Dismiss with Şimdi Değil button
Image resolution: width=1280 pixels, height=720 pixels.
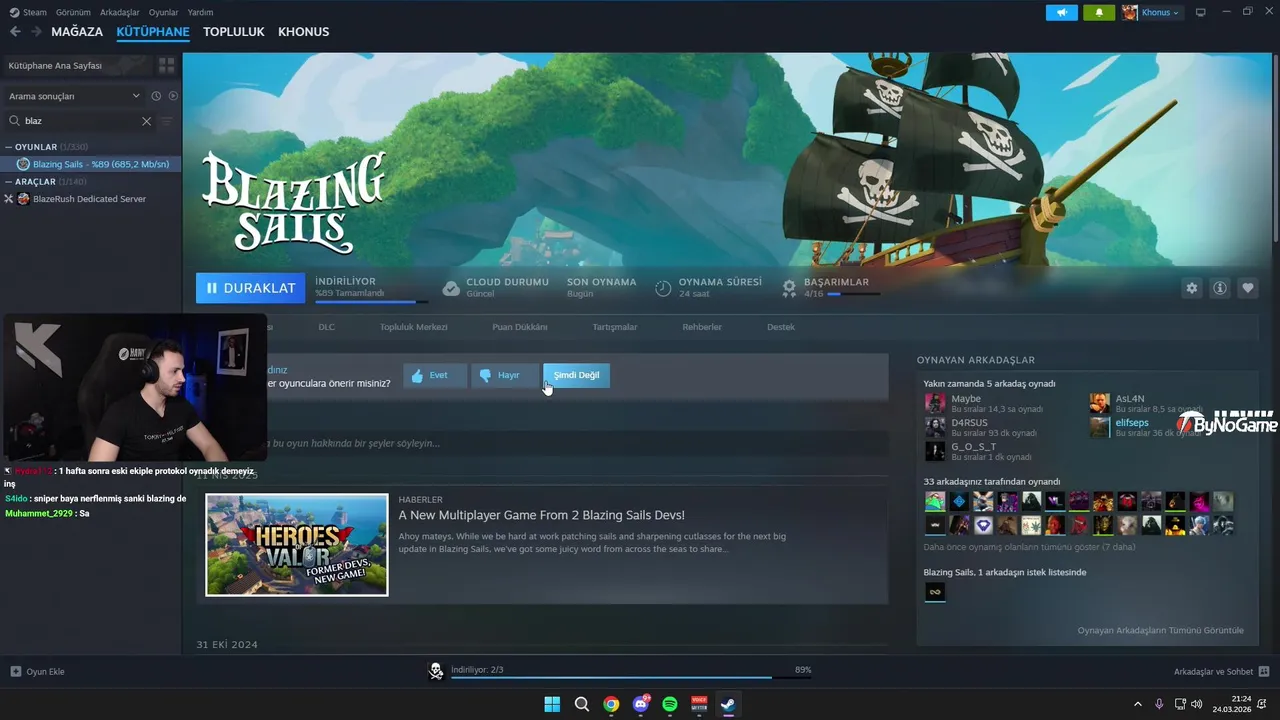(576, 375)
